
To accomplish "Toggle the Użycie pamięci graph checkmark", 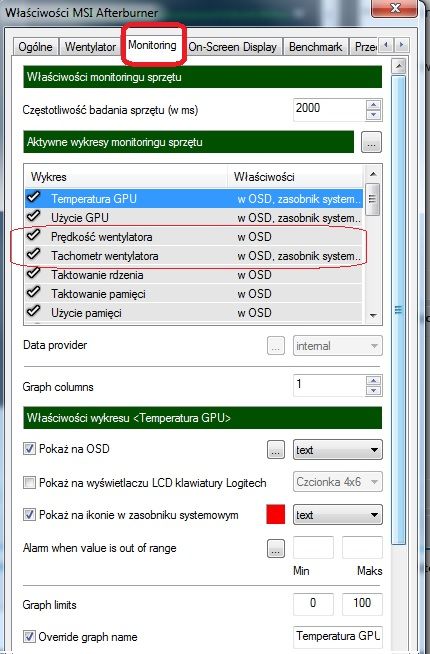I will pyautogui.click(x=33, y=311).
